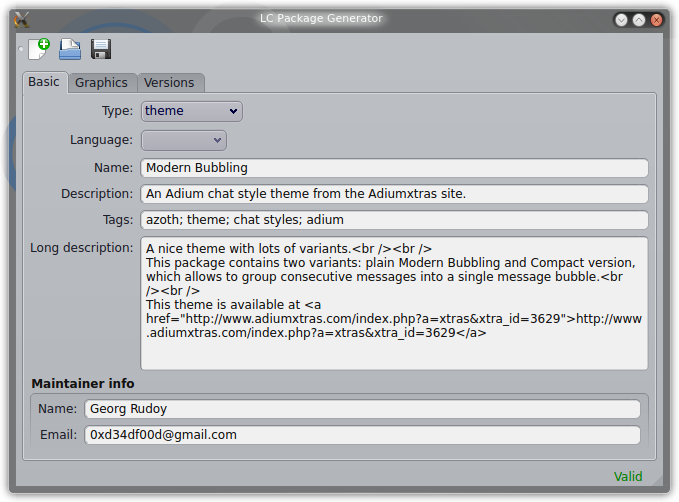Maximize the LC Package Generator window

pos(639,20)
